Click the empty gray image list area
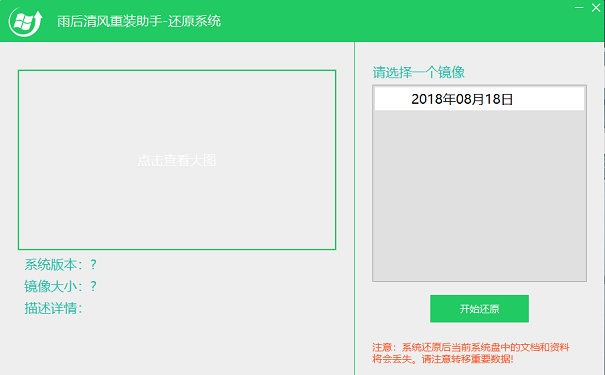The width and height of the screenshot is (605, 375). [479, 196]
